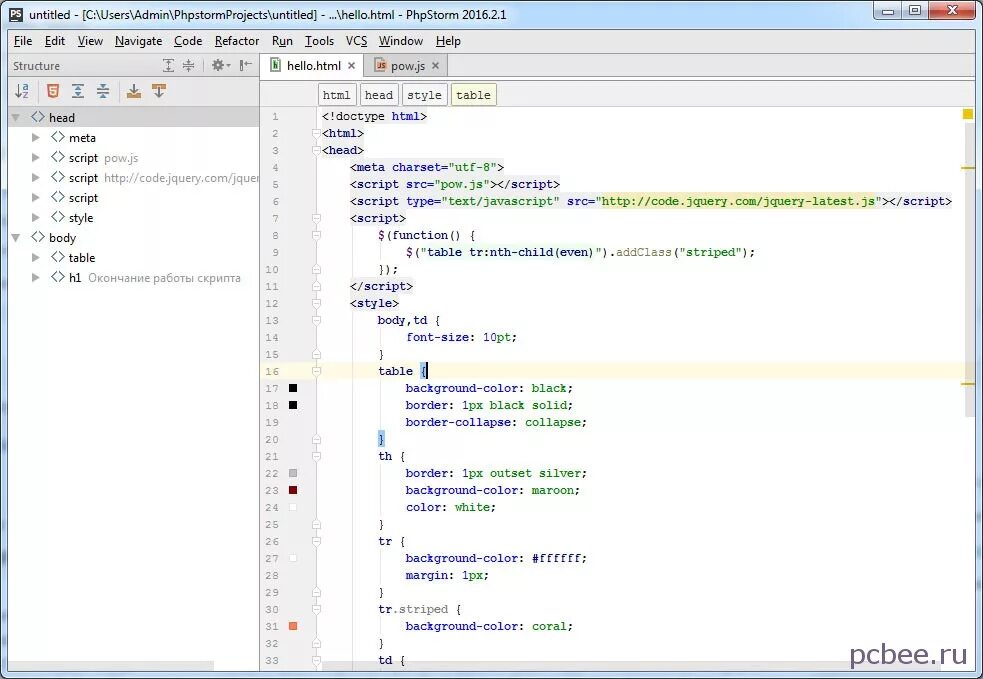Click the style breadcrumb button
The image size is (983, 679).
(x=424, y=95)
